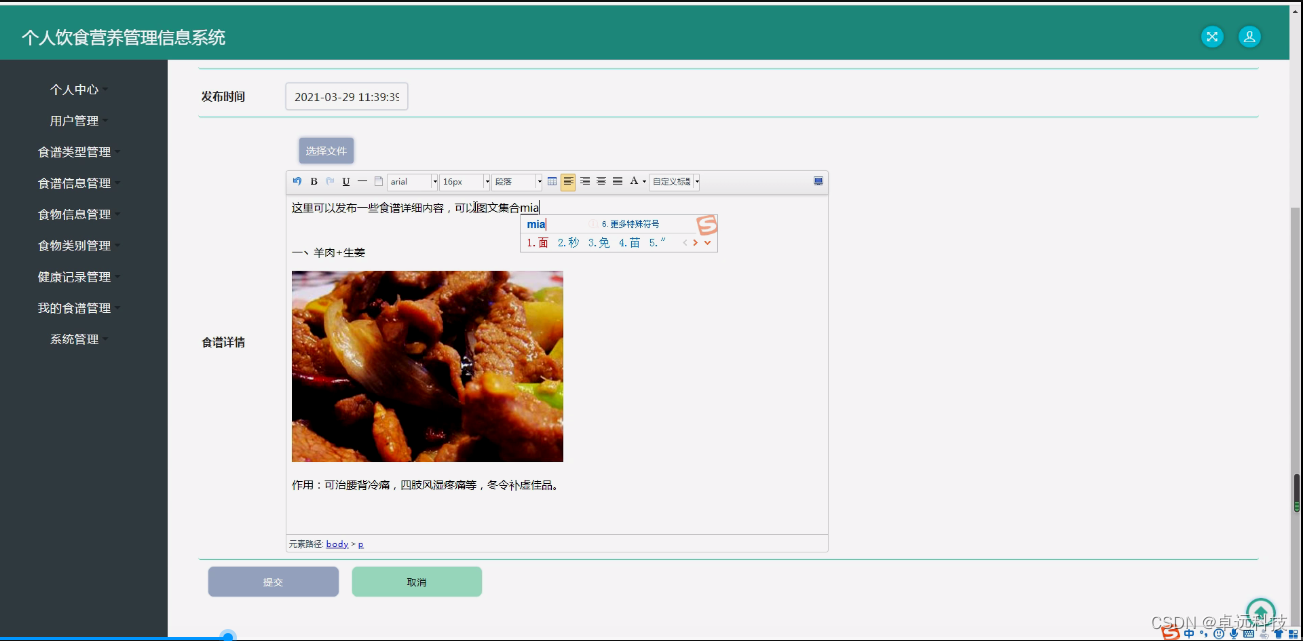Viewport: 1303px width, 641px height.
Task: Click the 发布时间 date input field
Action: click(x=346, y=96)
